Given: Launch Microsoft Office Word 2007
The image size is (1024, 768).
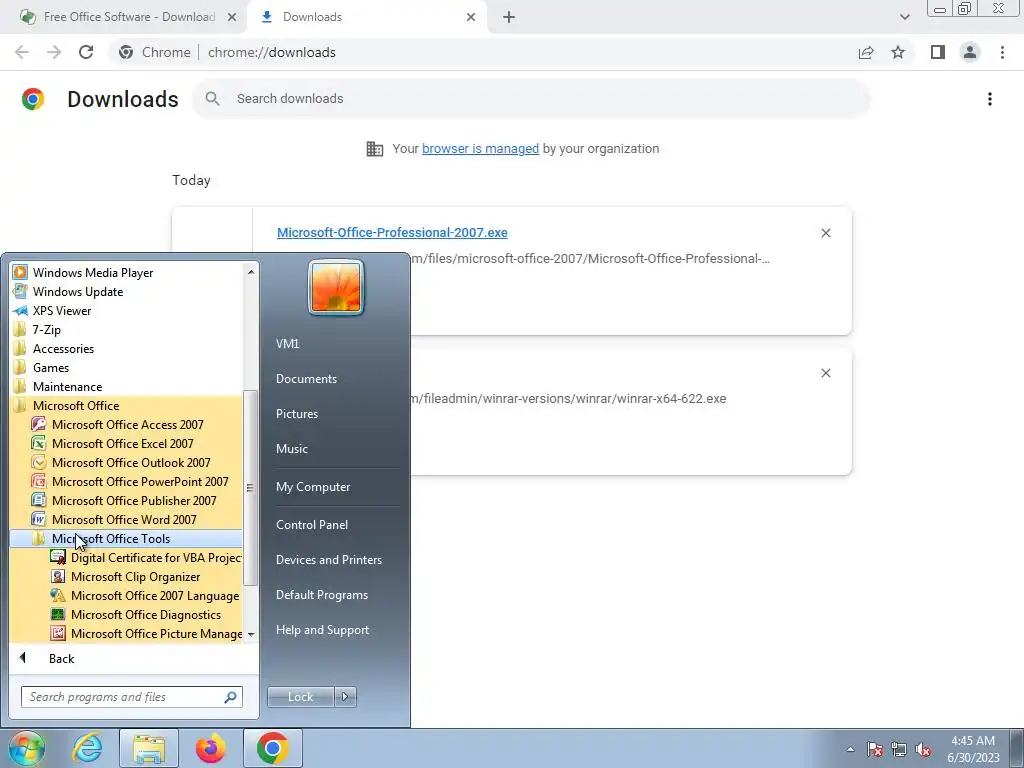Looking at the screenshot, I should pos(127,519).
